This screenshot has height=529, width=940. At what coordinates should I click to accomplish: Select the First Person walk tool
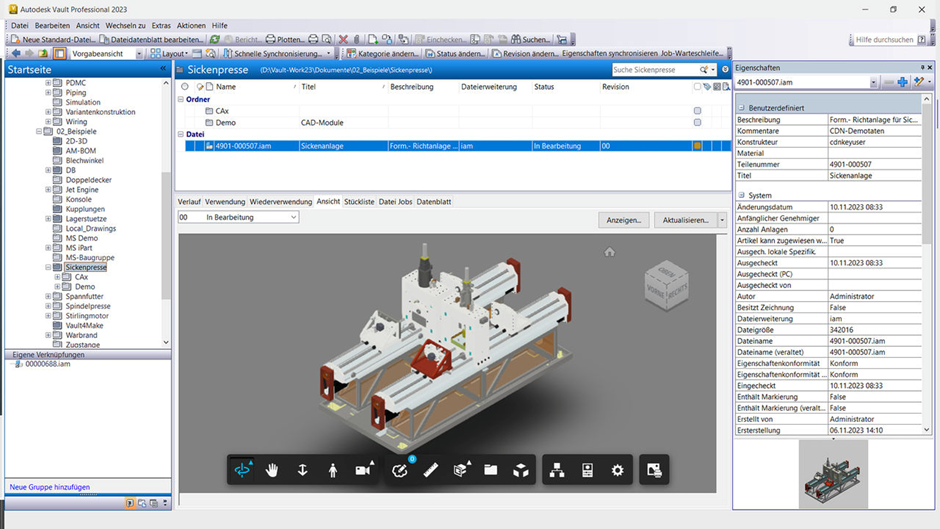pyautogui.click(x=332, y=470)
